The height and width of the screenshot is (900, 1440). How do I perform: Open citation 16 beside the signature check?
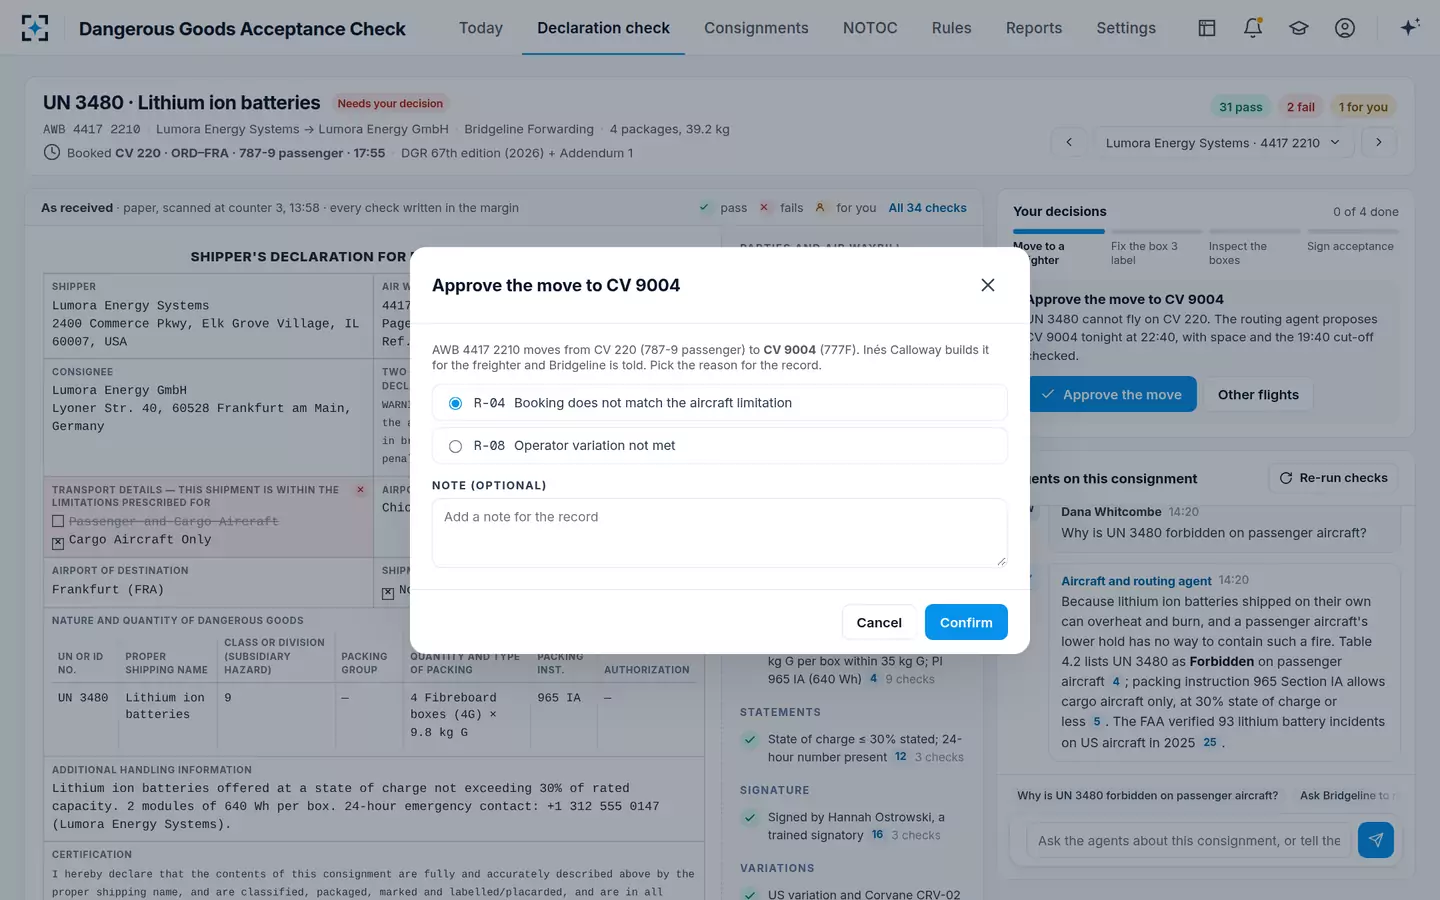point(877,835)
